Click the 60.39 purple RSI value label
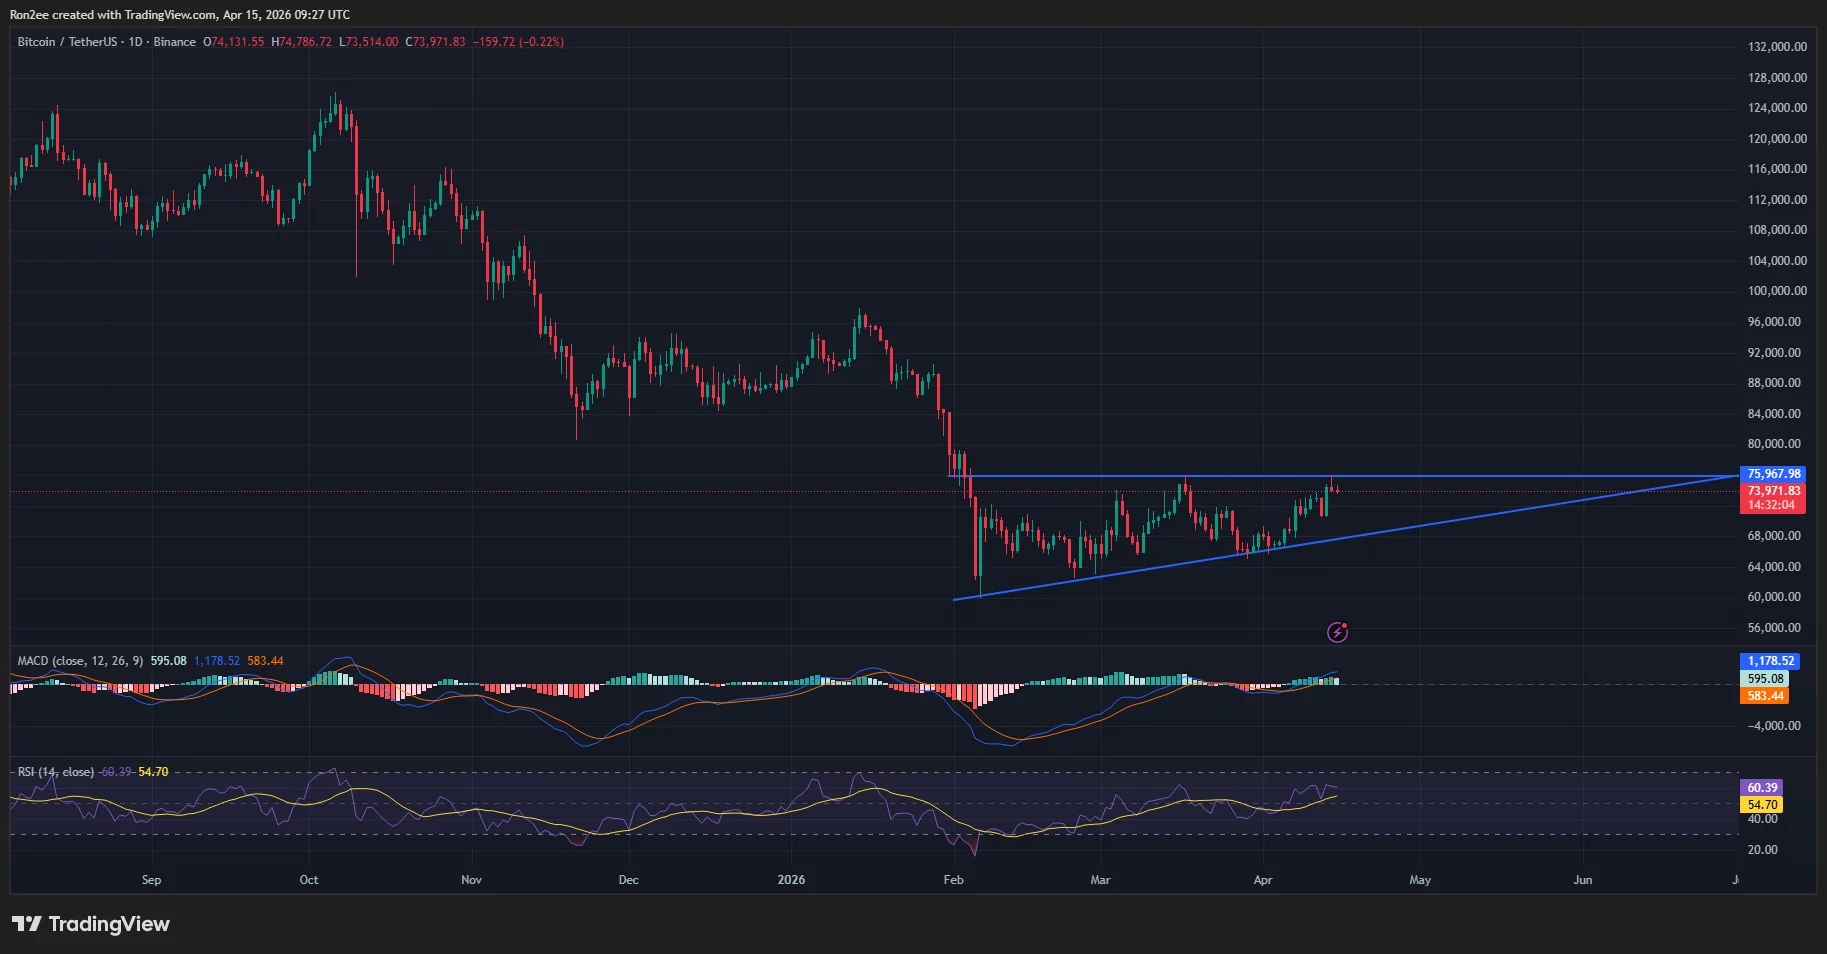The width and height of the screenshot is (1827, 954). tap(1761, 788)
